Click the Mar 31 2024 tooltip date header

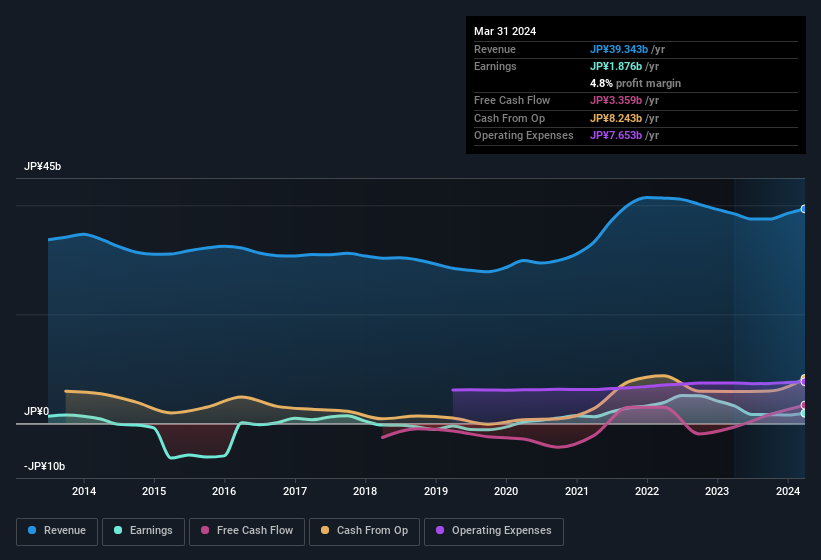point(505,31)
